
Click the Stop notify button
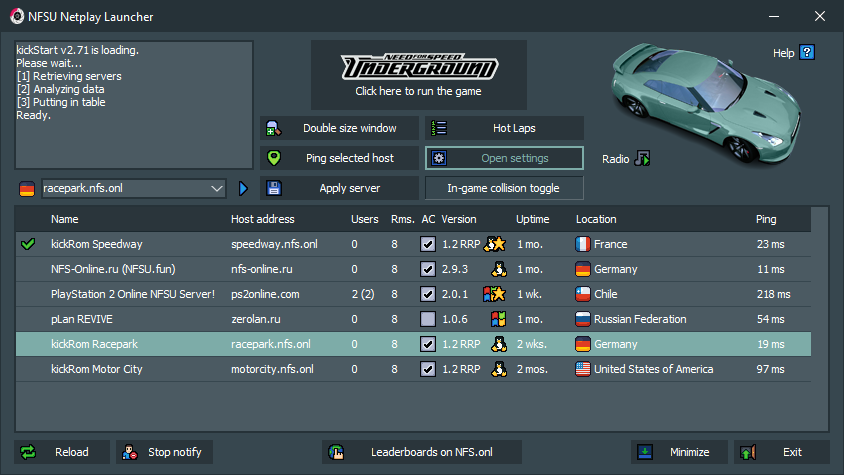coord(164,452)
